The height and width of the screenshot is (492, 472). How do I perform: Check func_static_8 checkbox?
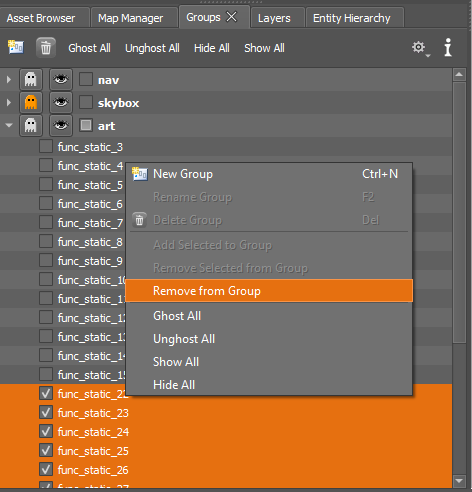coord(46,241)
